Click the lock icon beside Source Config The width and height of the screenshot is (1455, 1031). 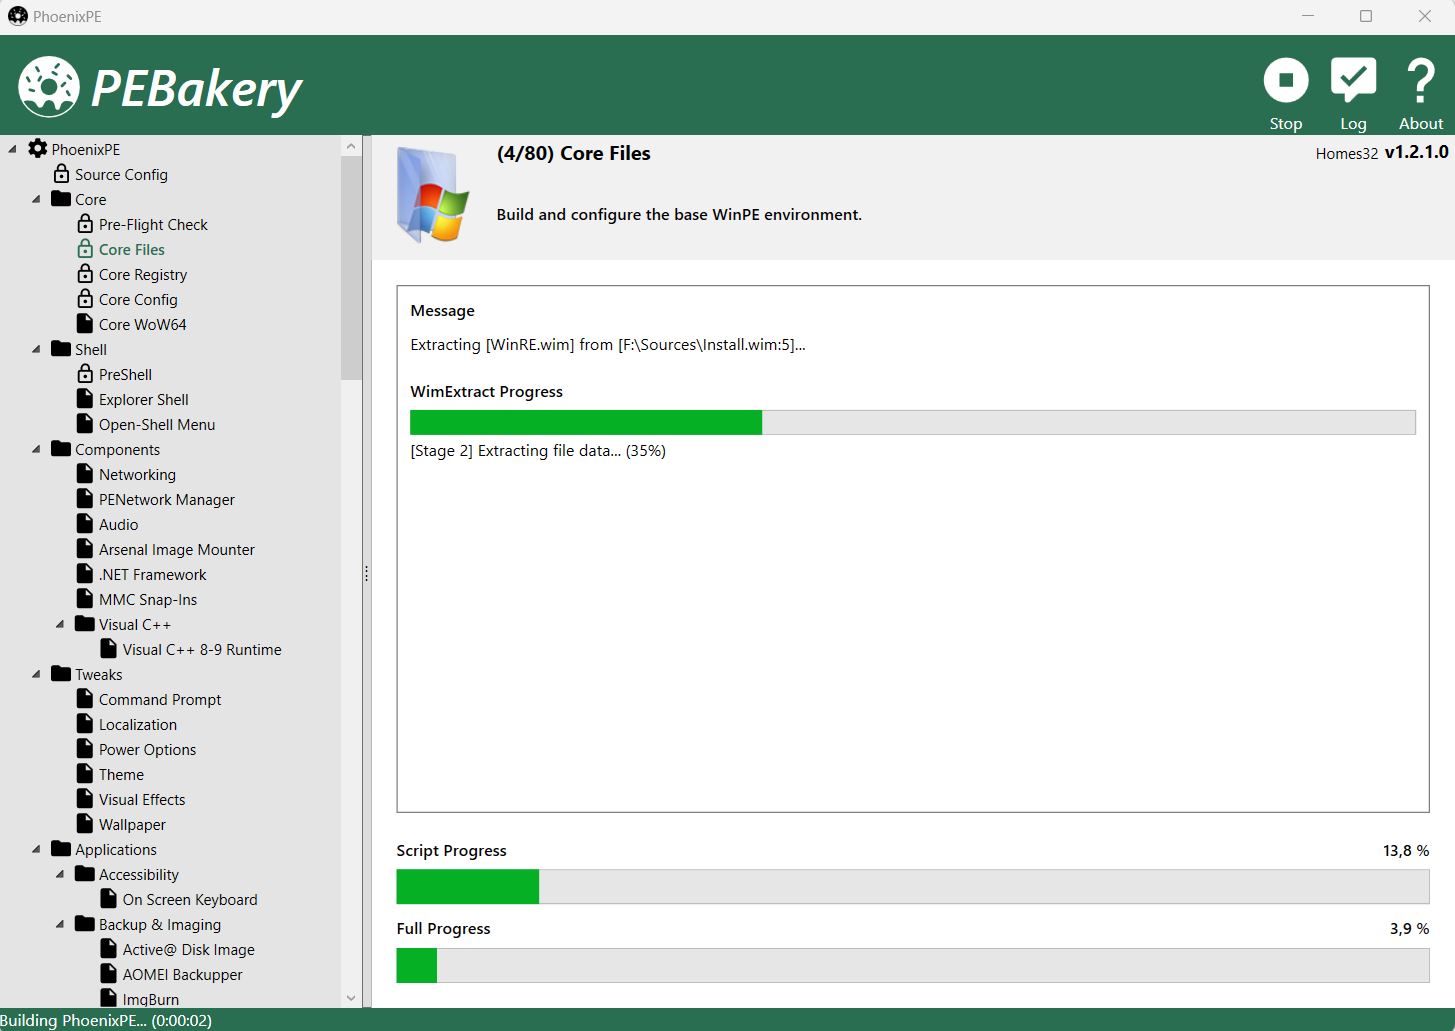61,173
